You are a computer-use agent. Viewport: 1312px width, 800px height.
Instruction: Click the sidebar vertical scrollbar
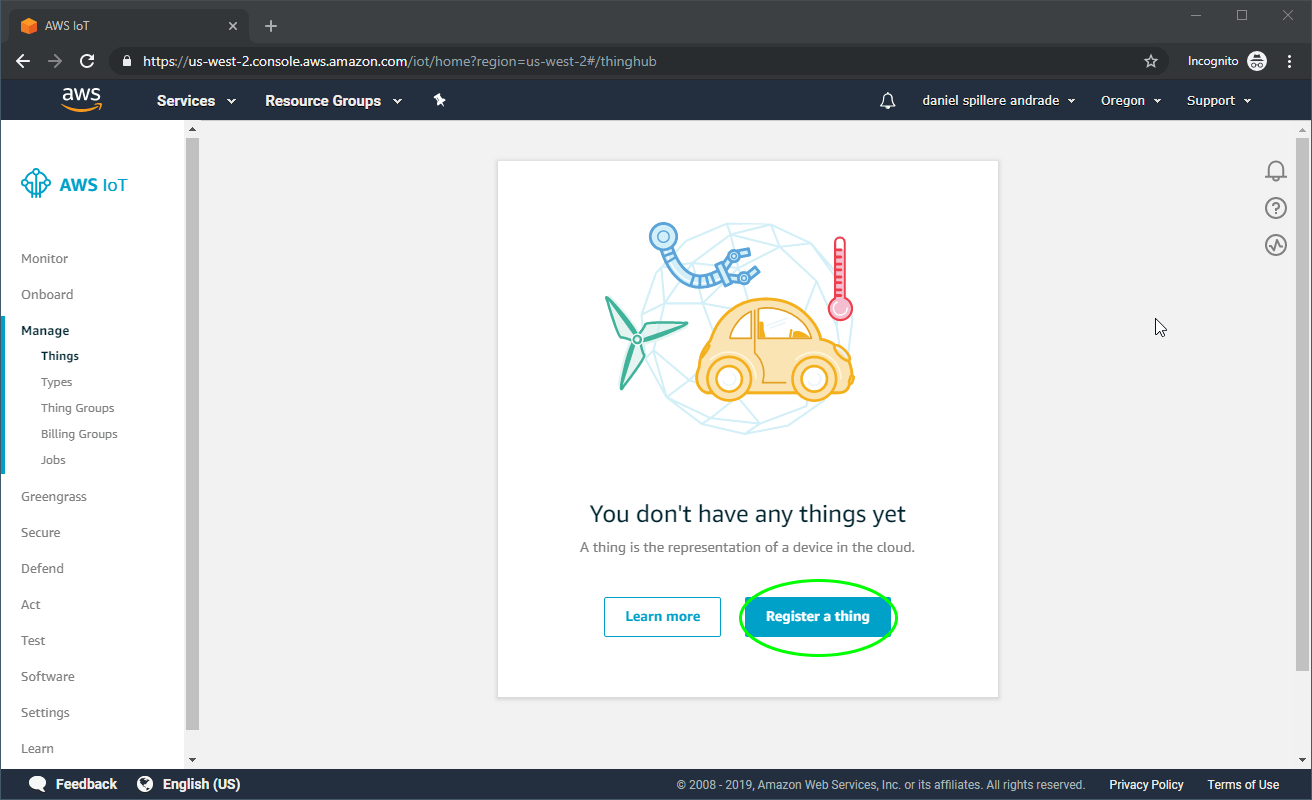point(192,430)
